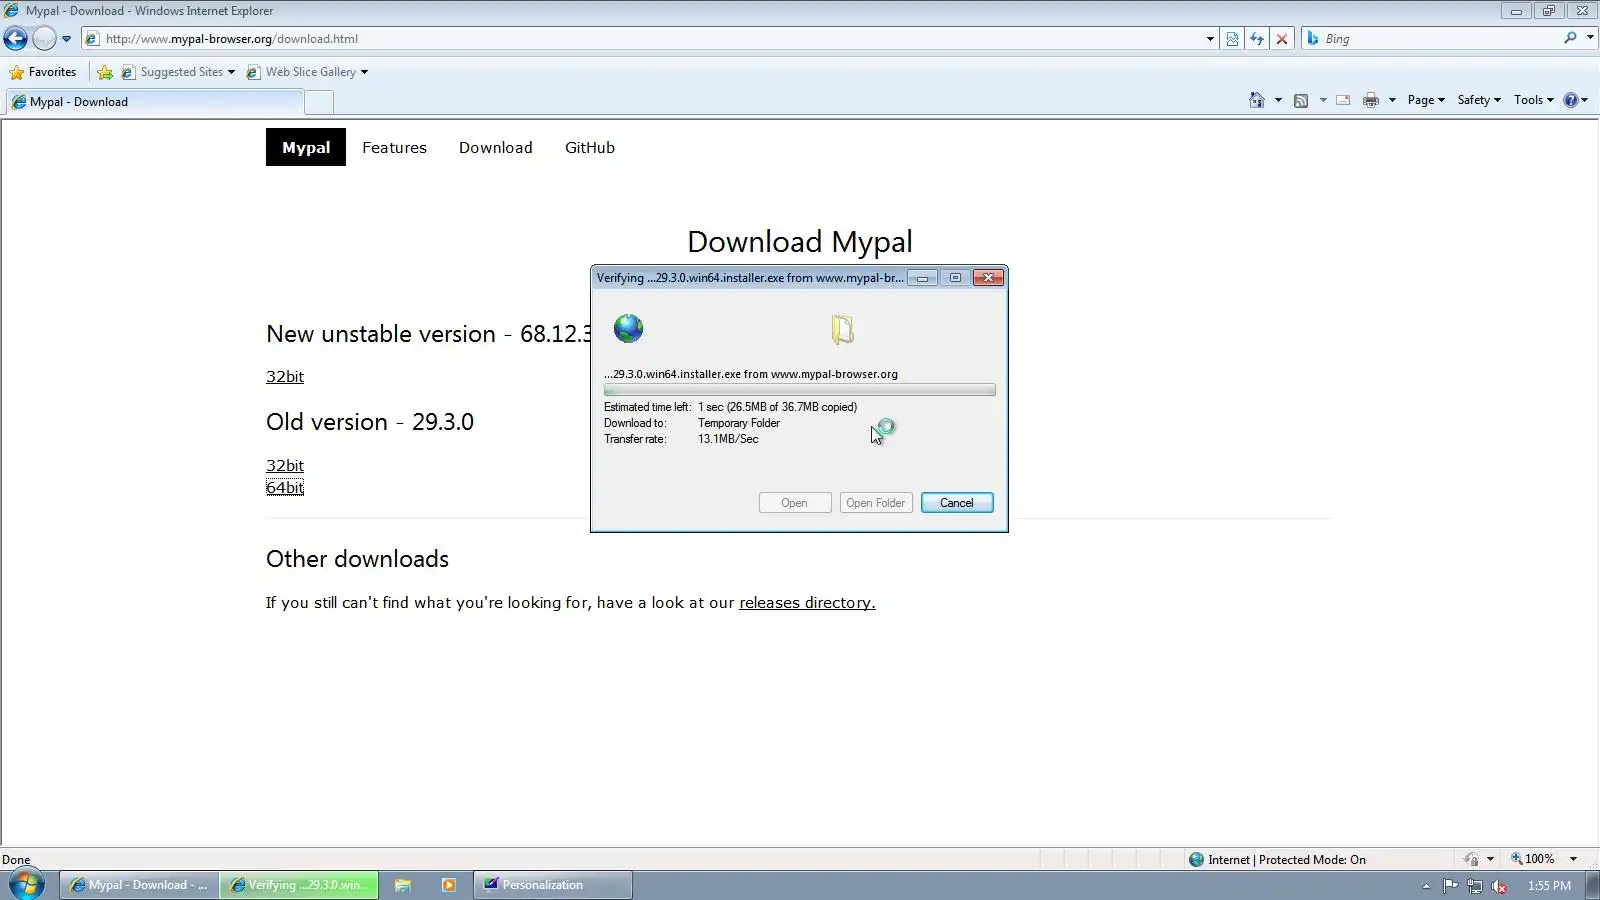Screen dimensions: 1600x900
Task: Click the blue Help question mark icon
Action: point(1570,100)
